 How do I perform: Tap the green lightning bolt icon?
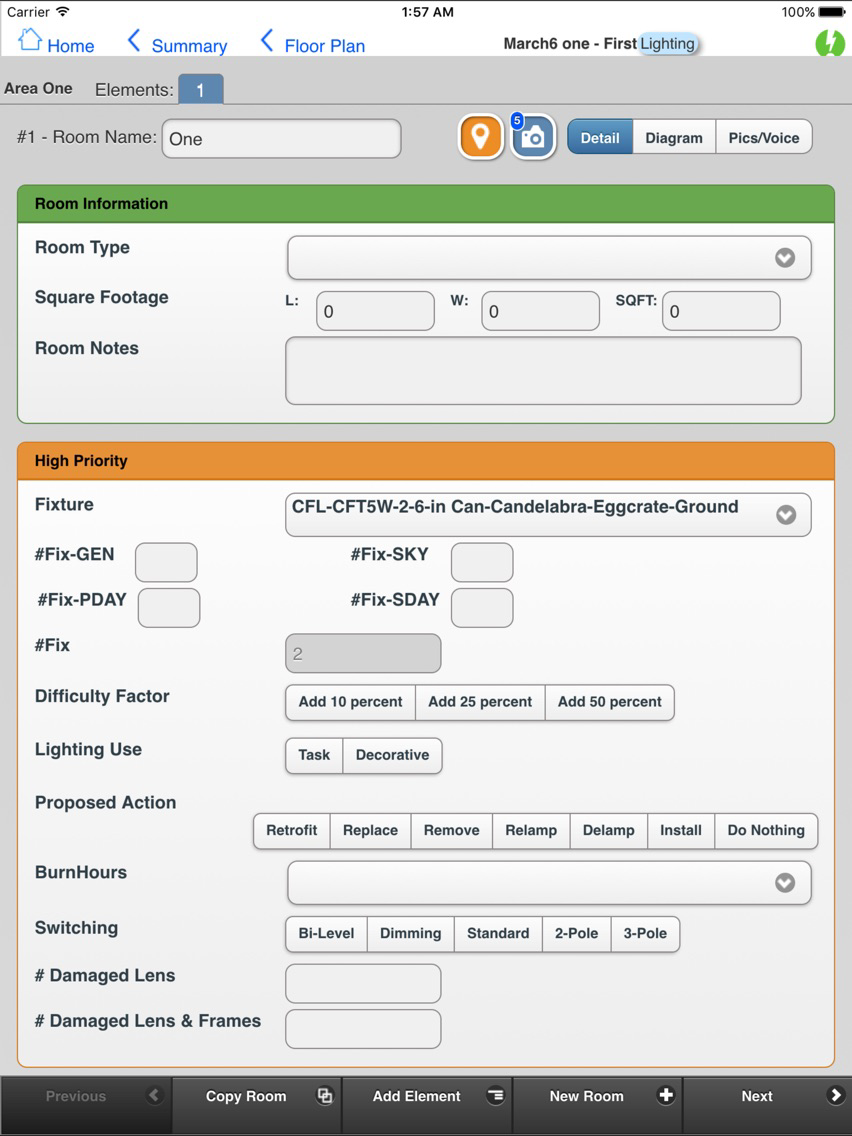pos(830,43)
